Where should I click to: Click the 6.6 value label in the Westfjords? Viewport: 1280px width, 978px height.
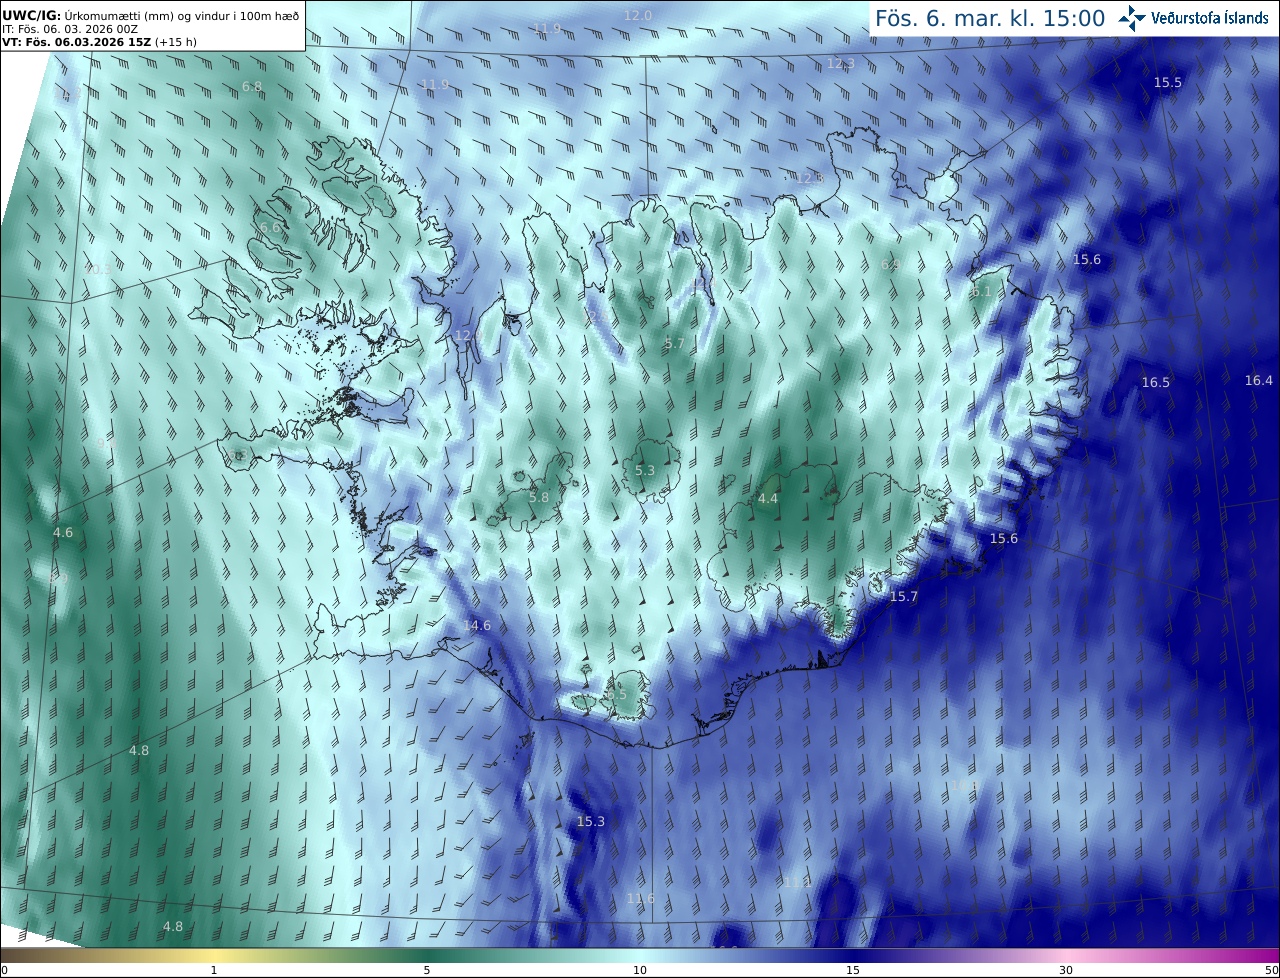270,227
